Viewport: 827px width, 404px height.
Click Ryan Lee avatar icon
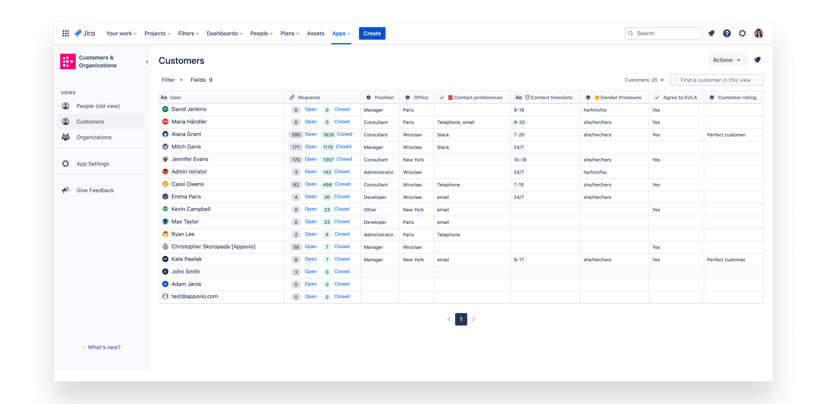(x=165, y=234)
